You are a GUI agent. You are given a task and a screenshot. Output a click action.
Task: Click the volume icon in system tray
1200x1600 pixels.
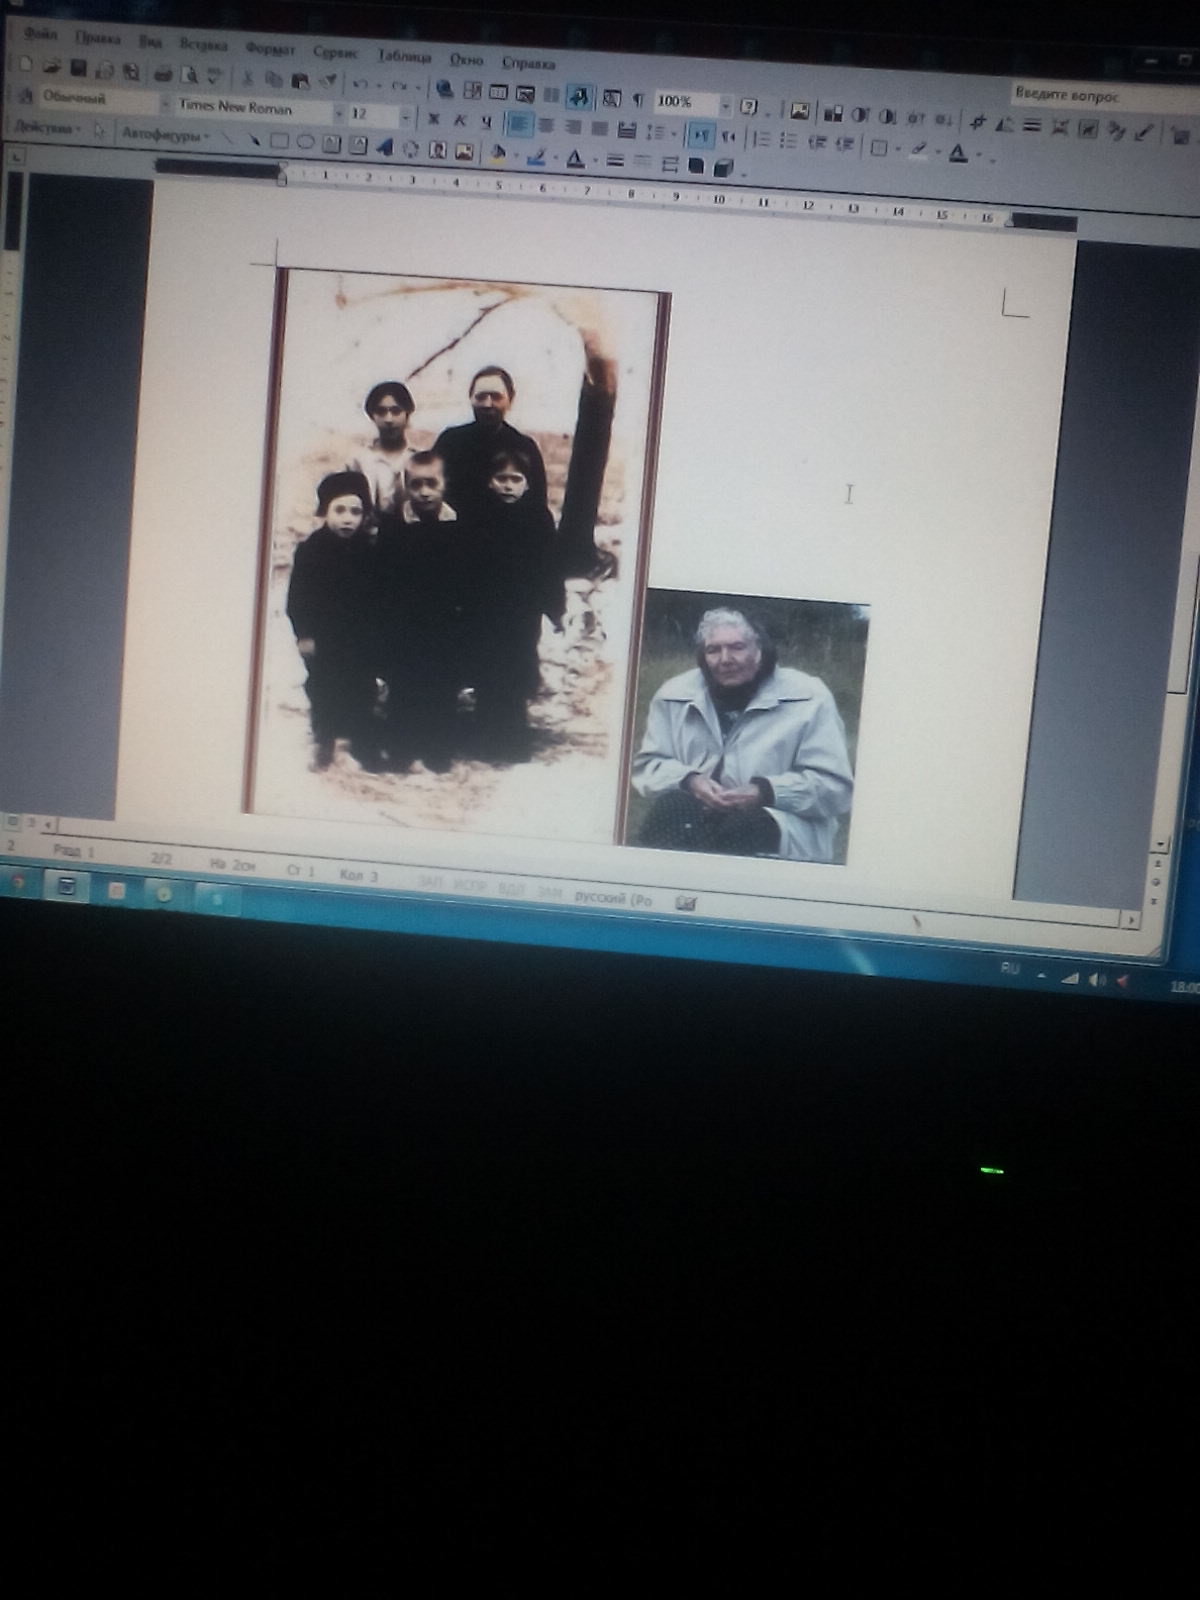[1097, 979]
